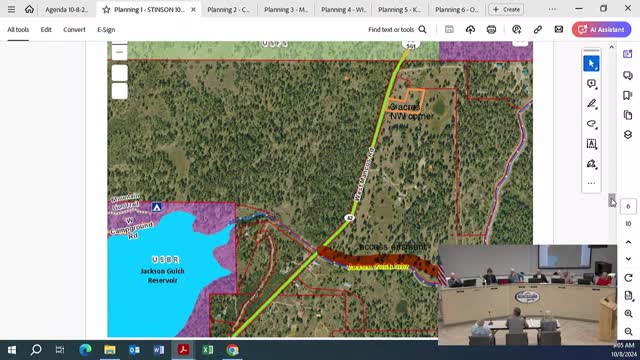Open the E-Sign menu
Image resolution: width=640 pixels, height=360 pixels.
[x=106, y=29]
